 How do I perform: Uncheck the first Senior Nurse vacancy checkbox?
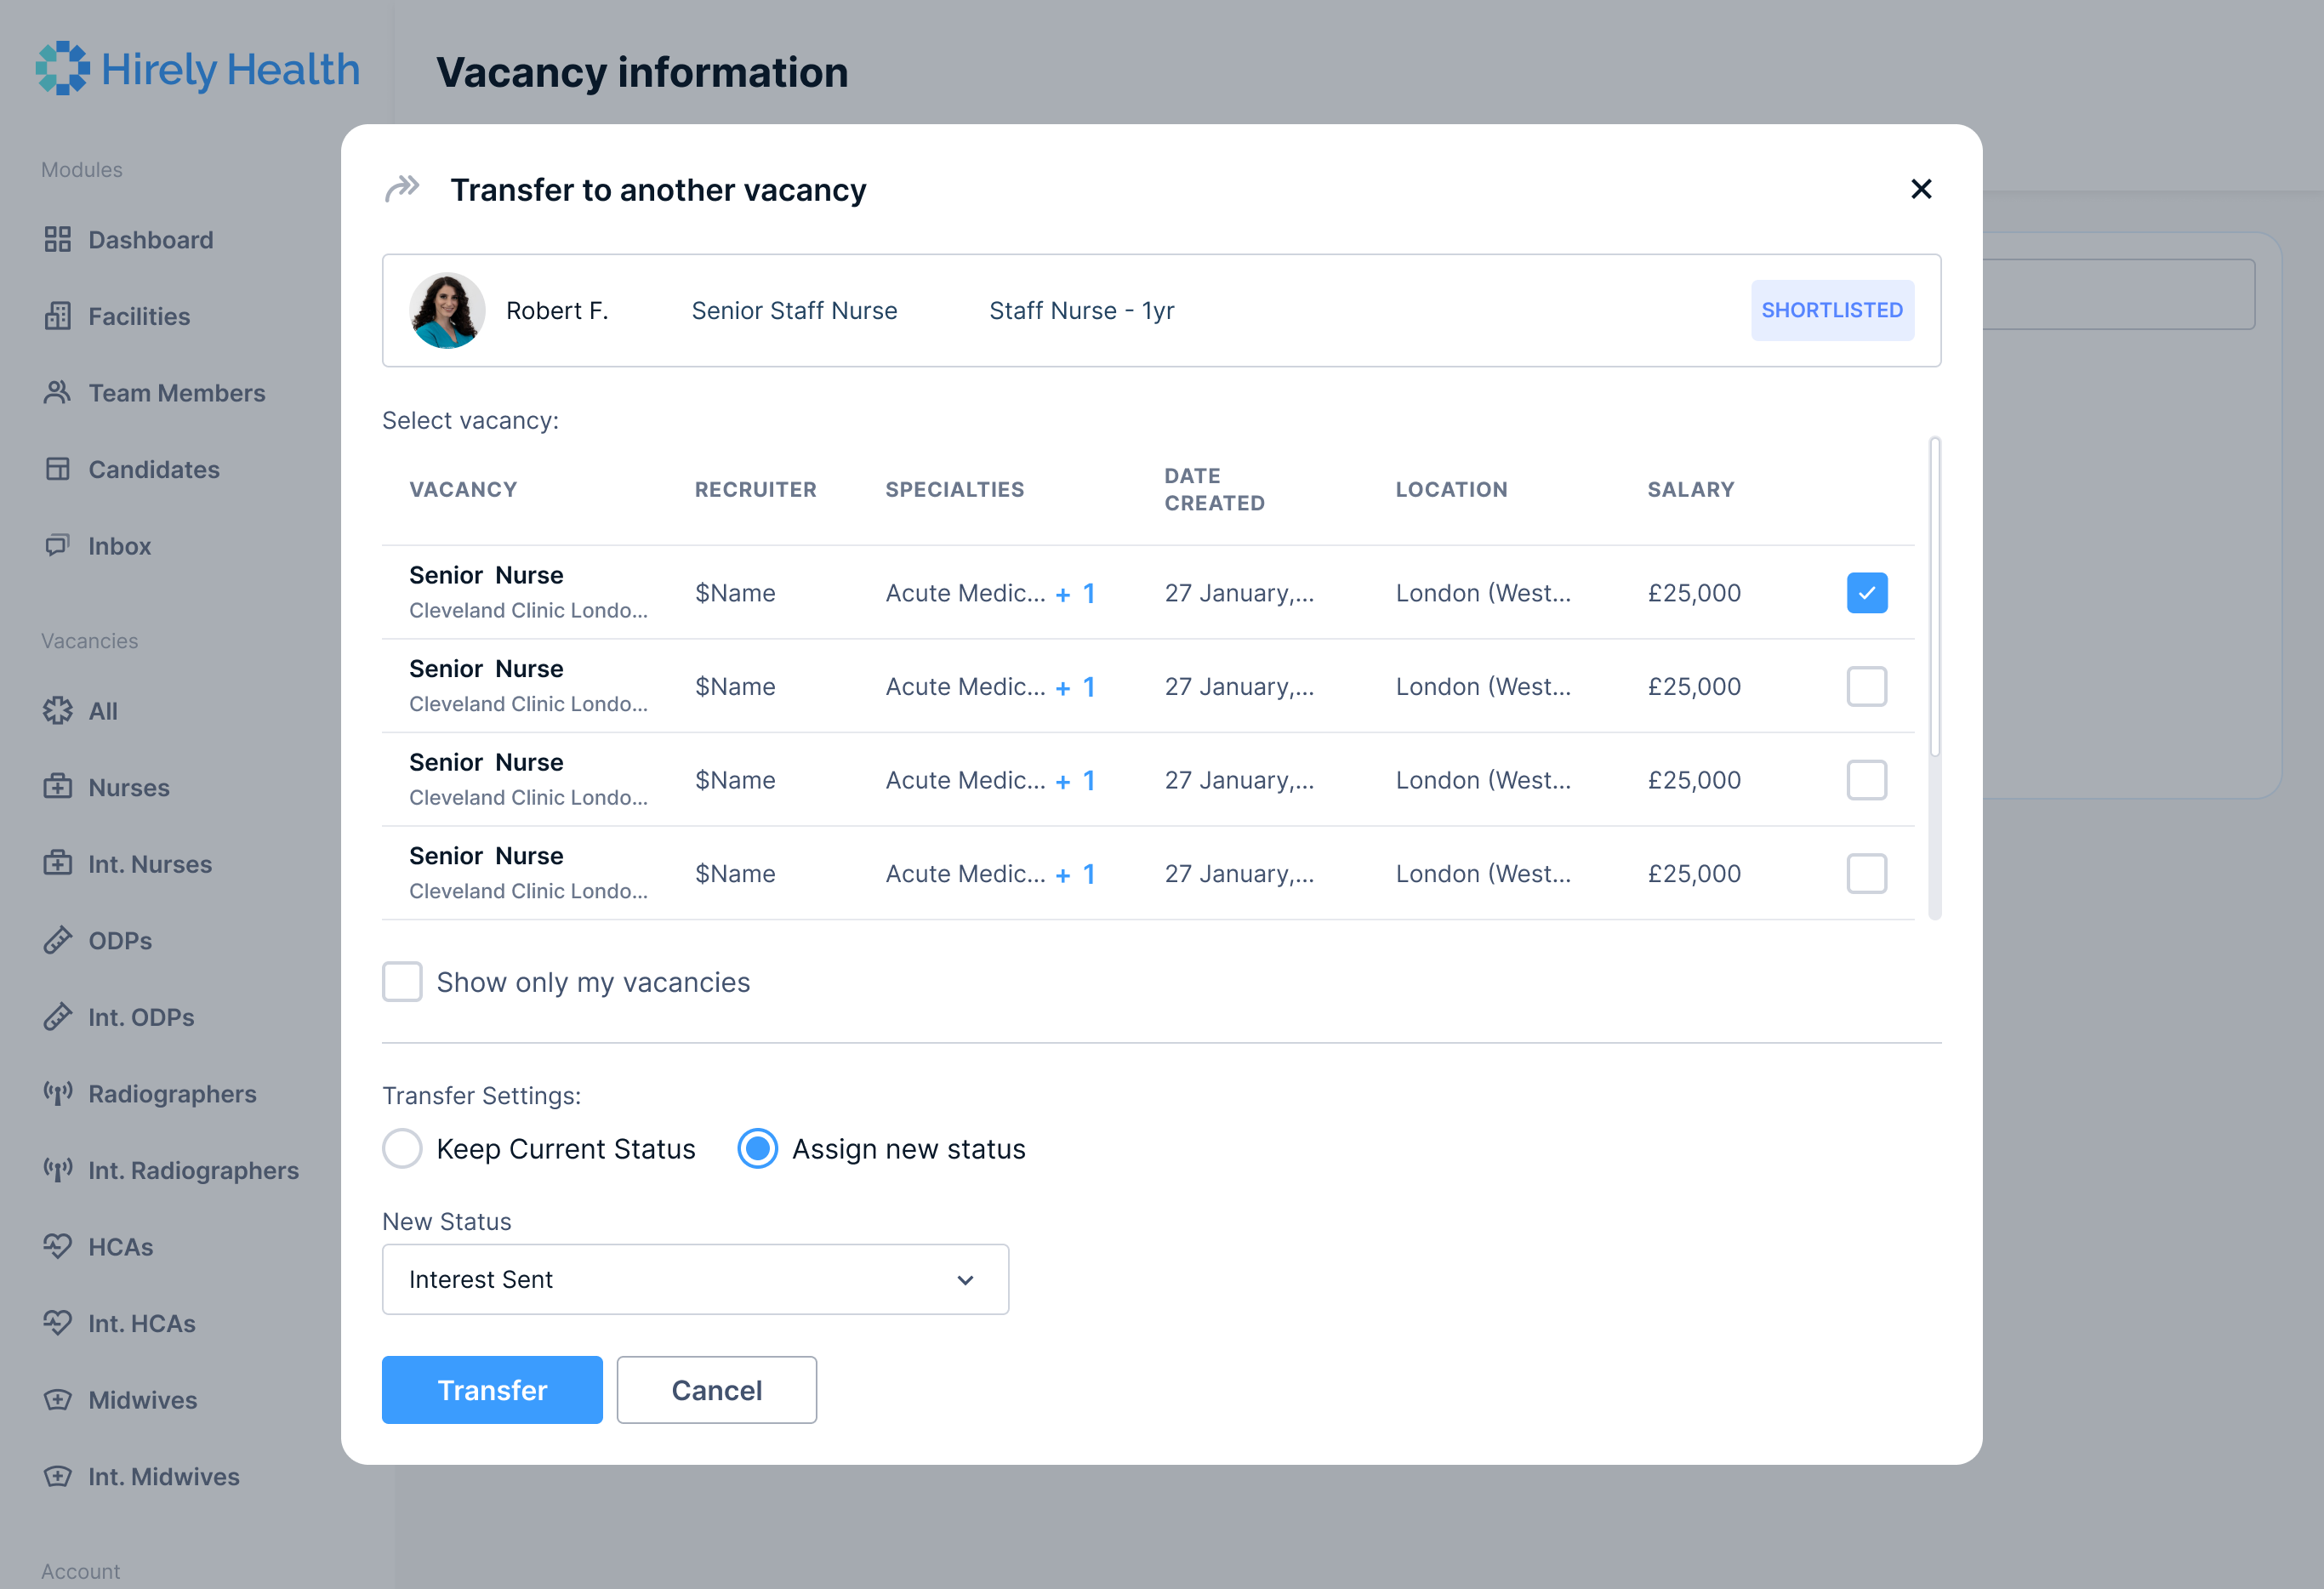click(x=1866, y=593)
